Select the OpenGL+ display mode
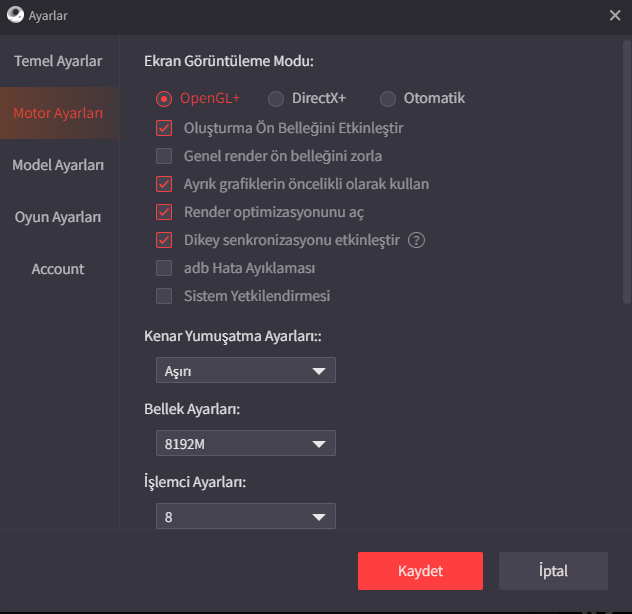 tap(165, 98)
